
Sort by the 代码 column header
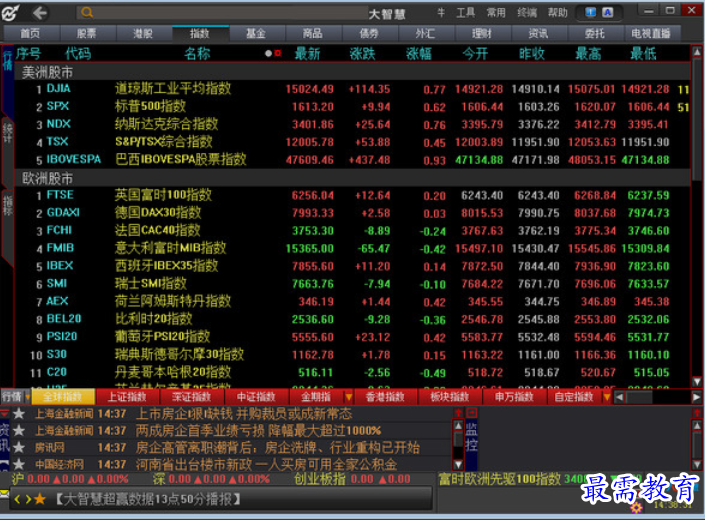78,54
